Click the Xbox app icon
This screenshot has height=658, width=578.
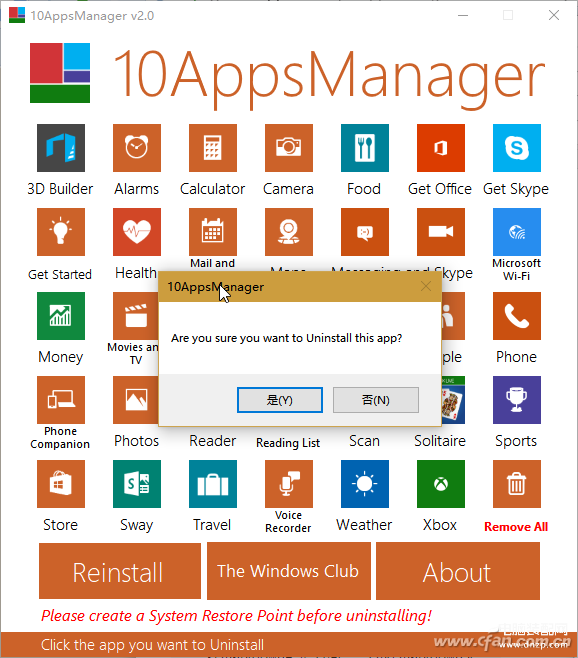[x=441, y=483]
